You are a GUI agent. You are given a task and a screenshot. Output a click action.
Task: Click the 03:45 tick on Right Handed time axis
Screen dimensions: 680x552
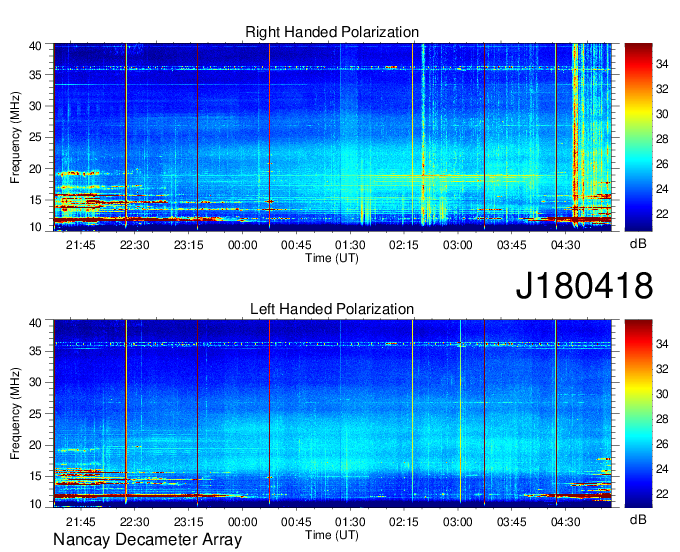511,245
